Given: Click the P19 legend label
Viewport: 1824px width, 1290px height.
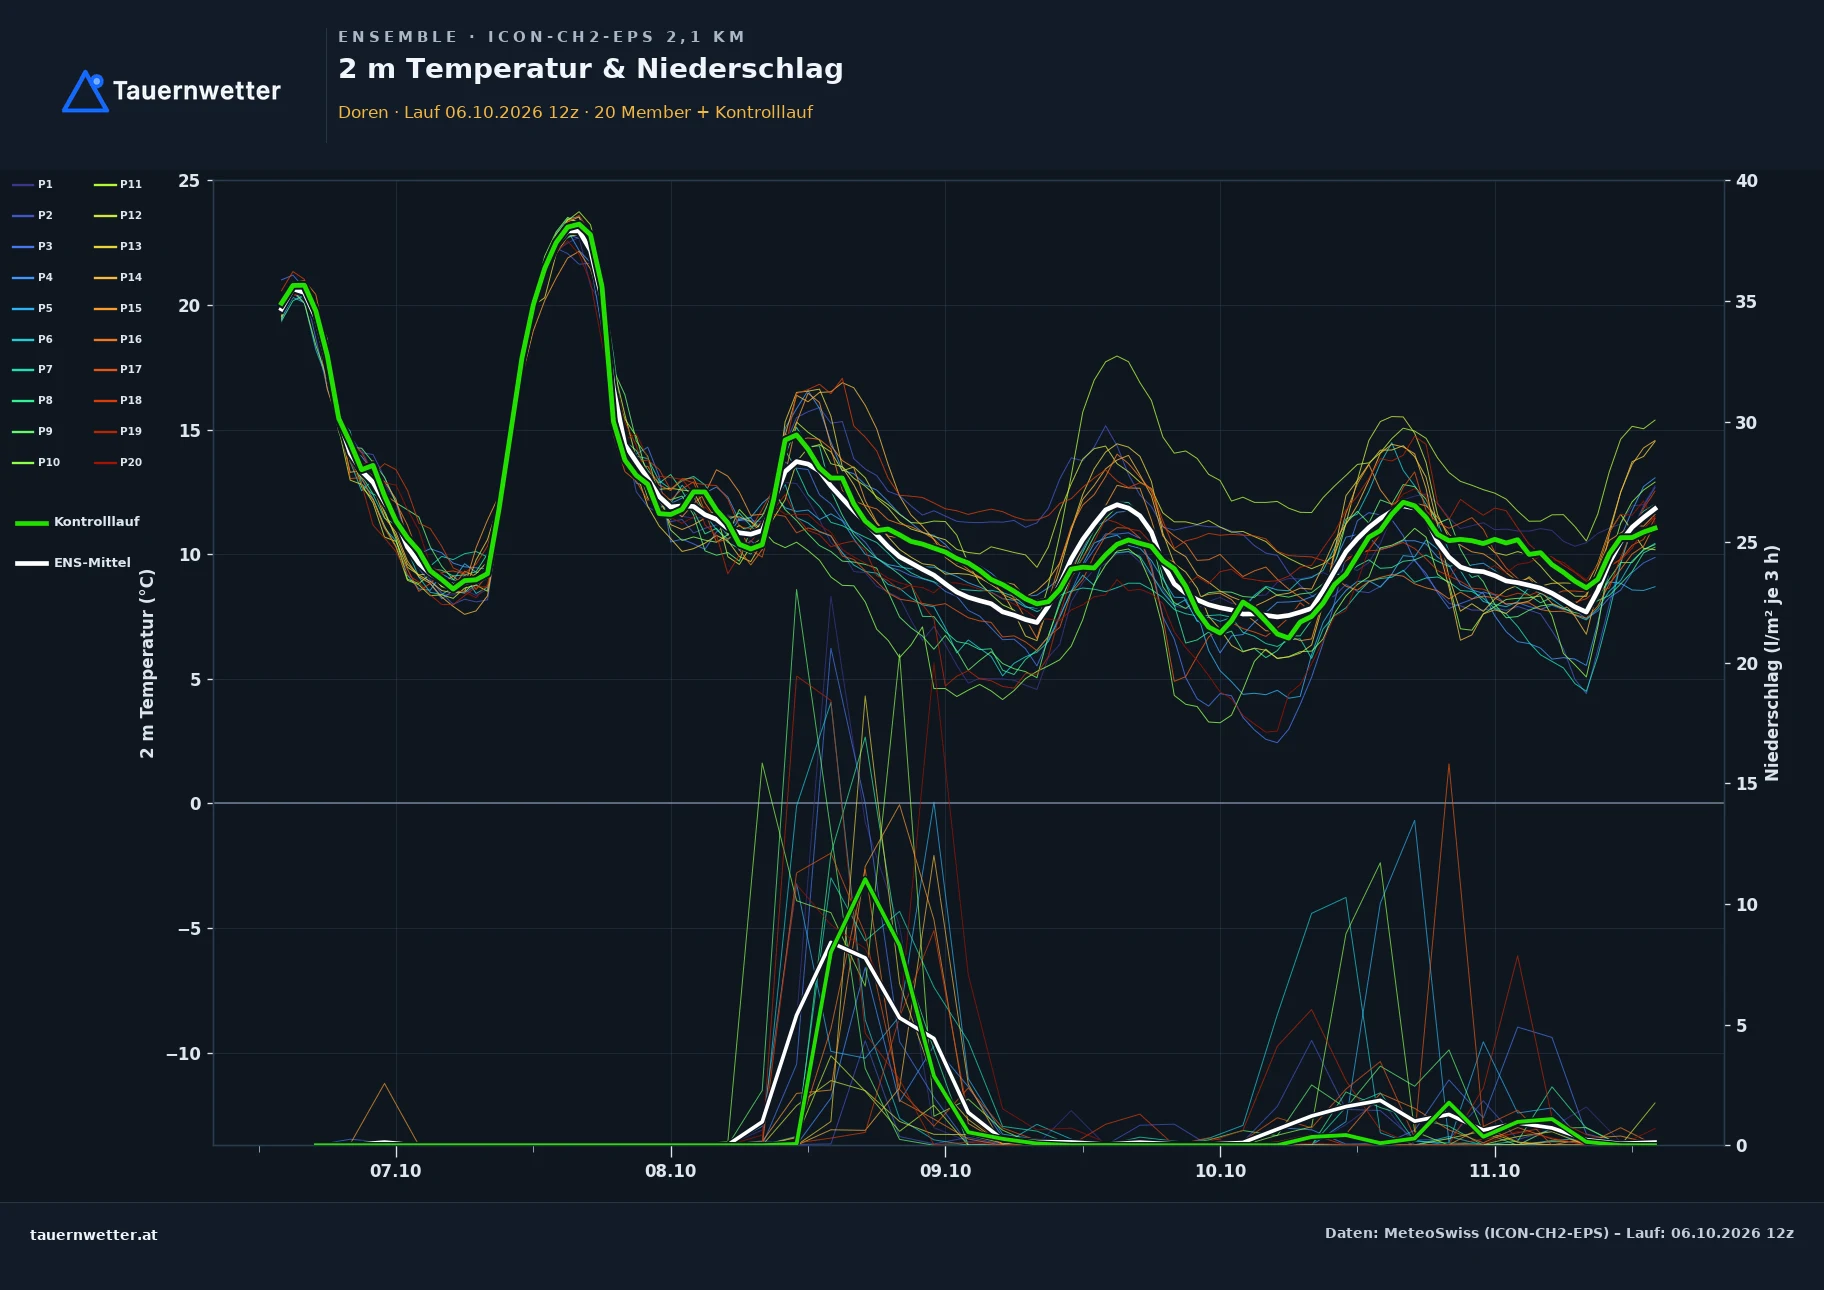Looking at the screenshot, I should [x=118, y=431].
